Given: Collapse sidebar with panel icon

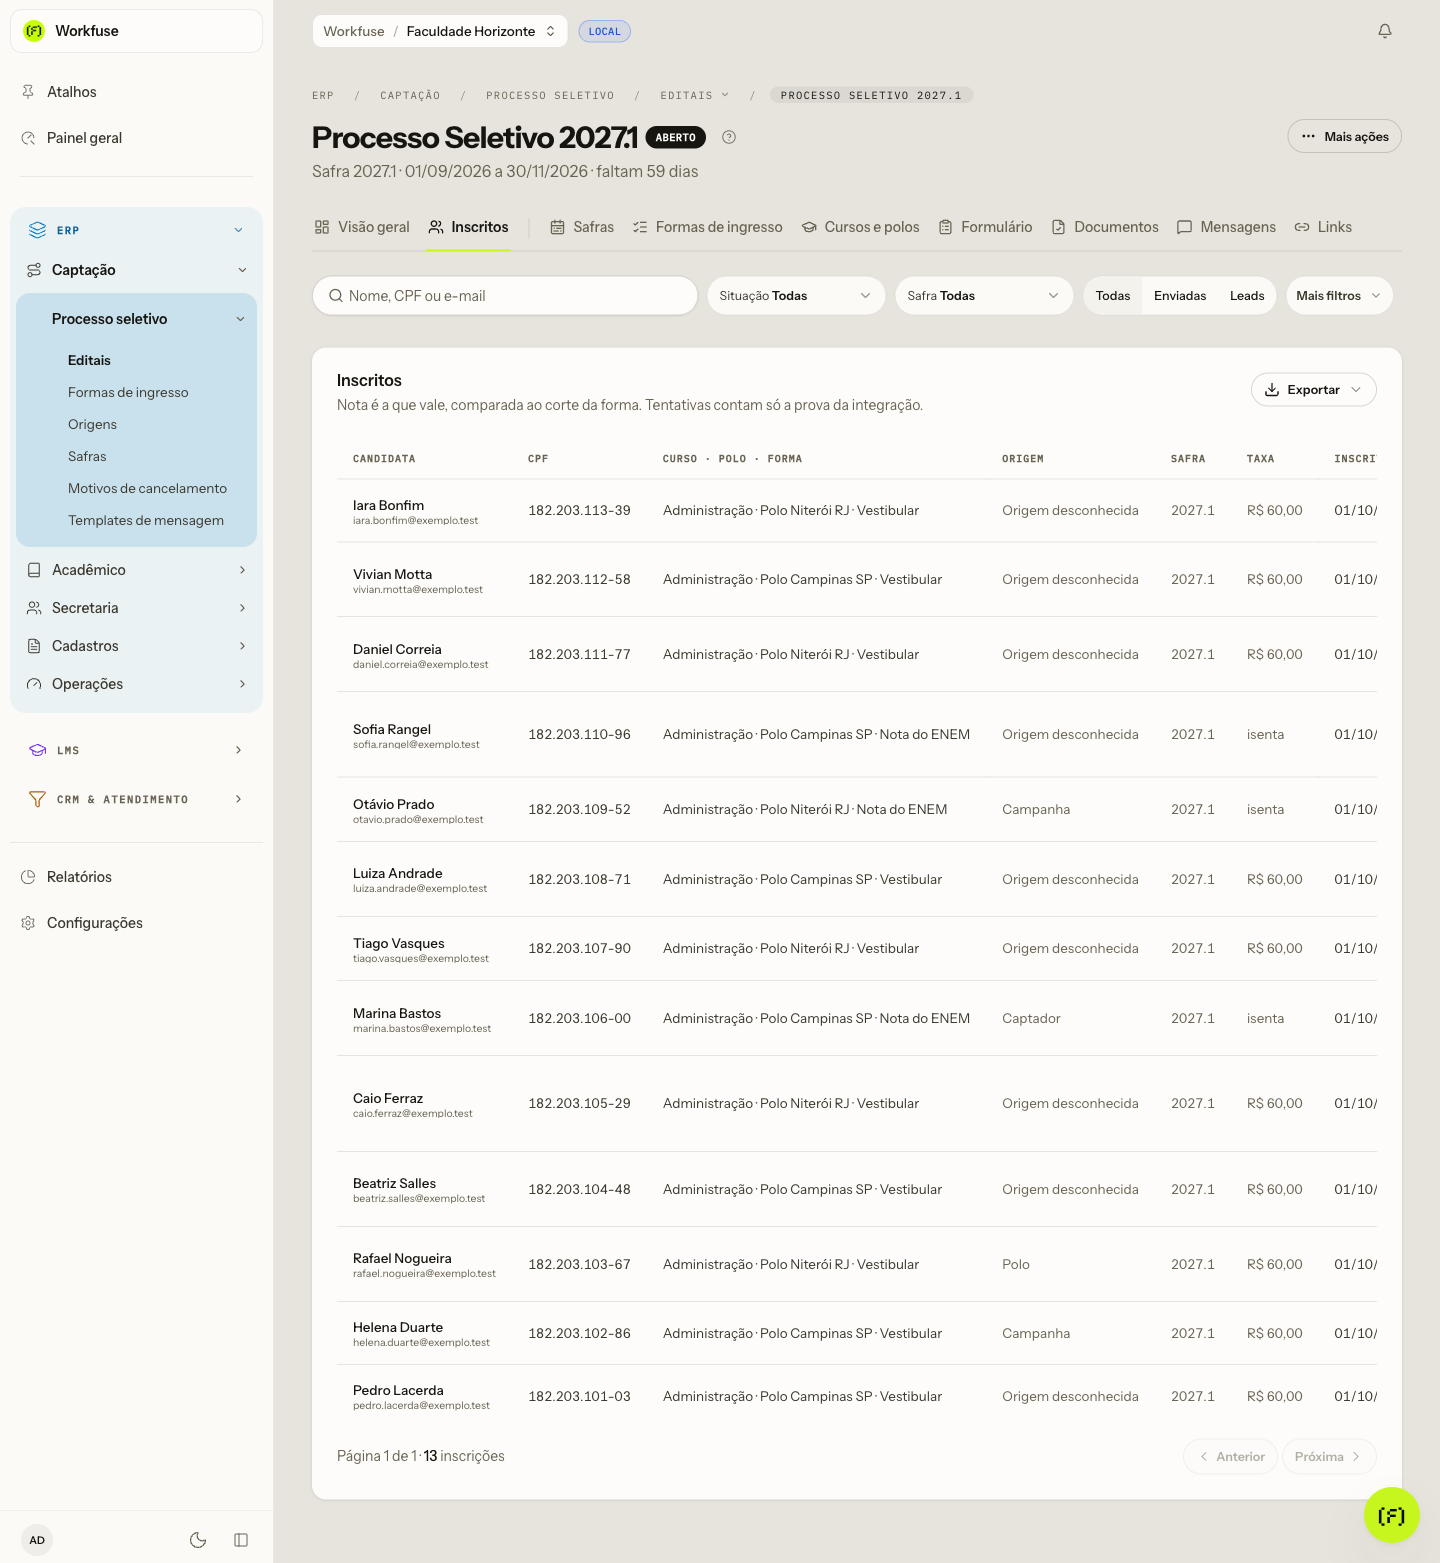Looking at the screenshot, I should [x=241, y=1540].
